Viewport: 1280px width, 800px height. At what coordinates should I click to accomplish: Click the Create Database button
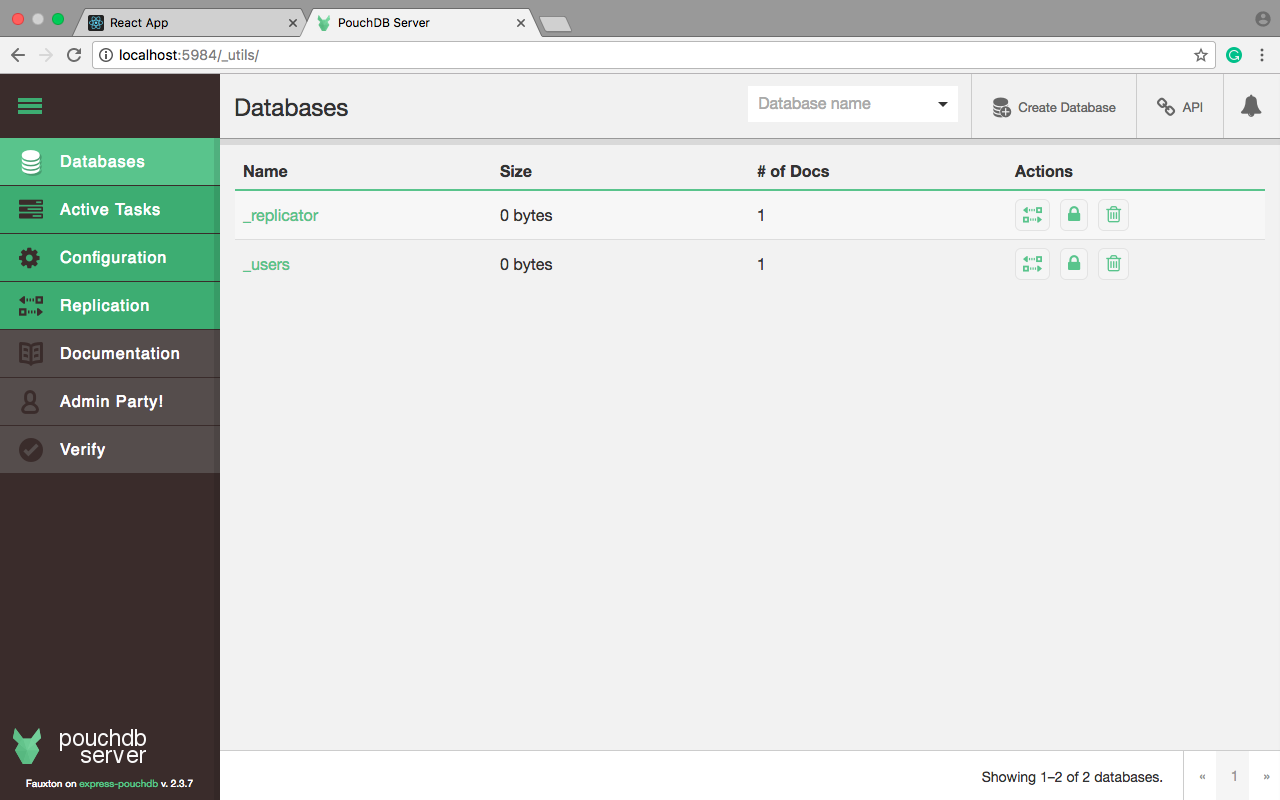1054,107
